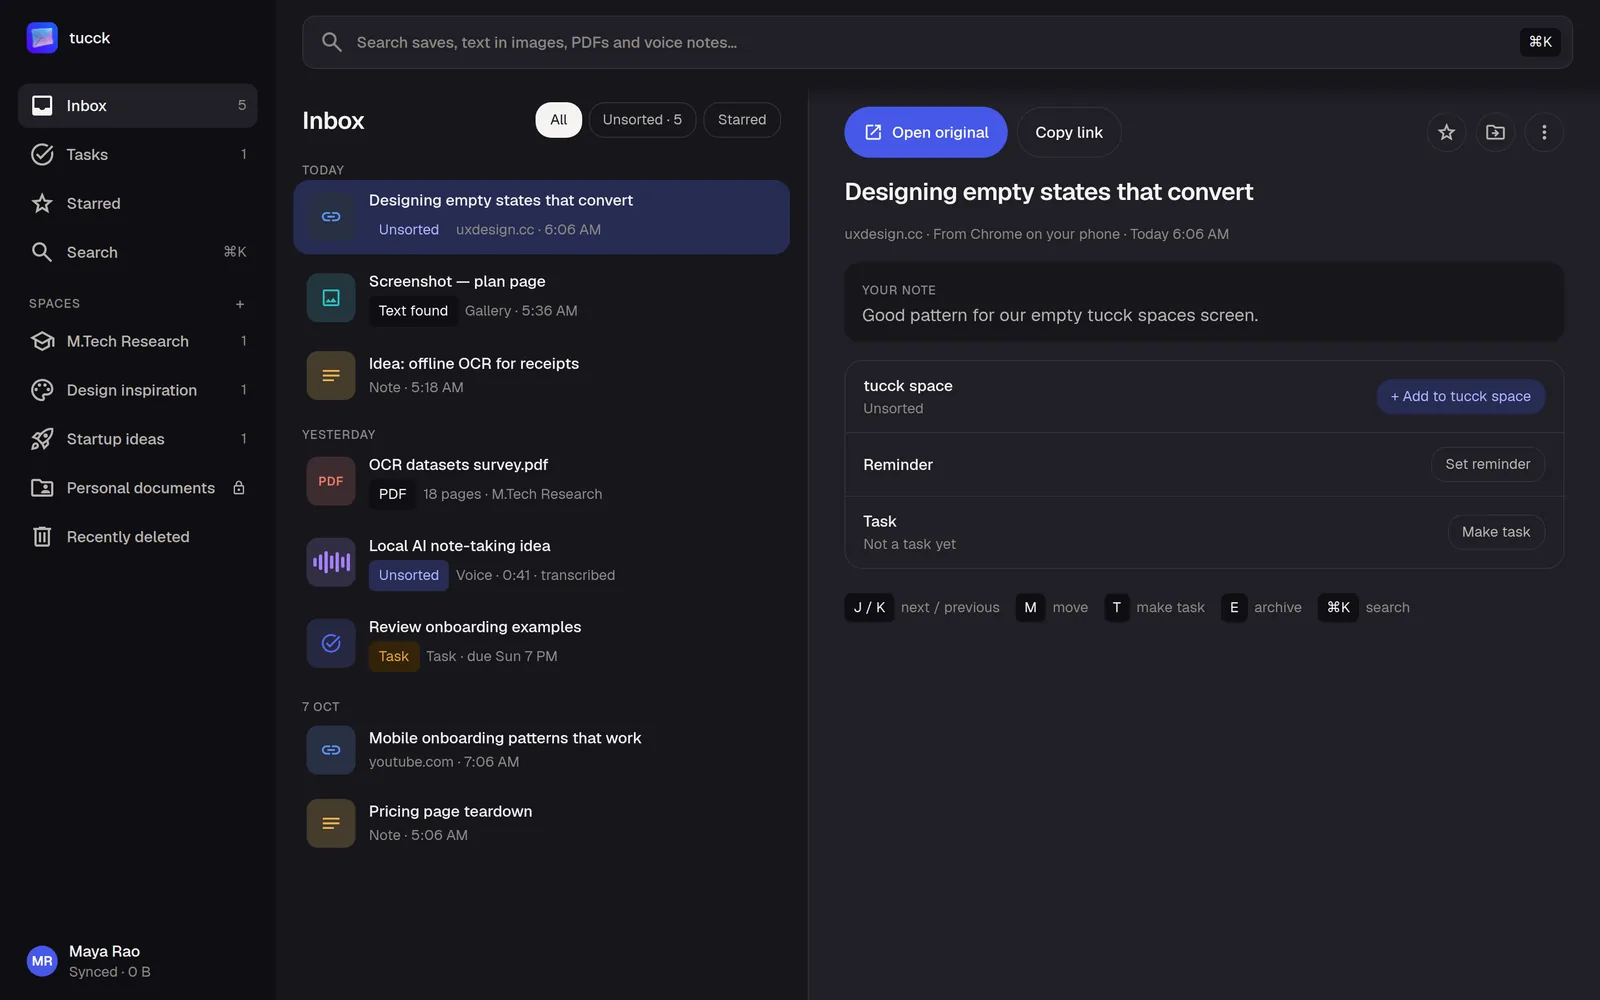The image size is (1600, 1000).
Task: Click the Text found tag on Screenshot item
Action: 413,311
